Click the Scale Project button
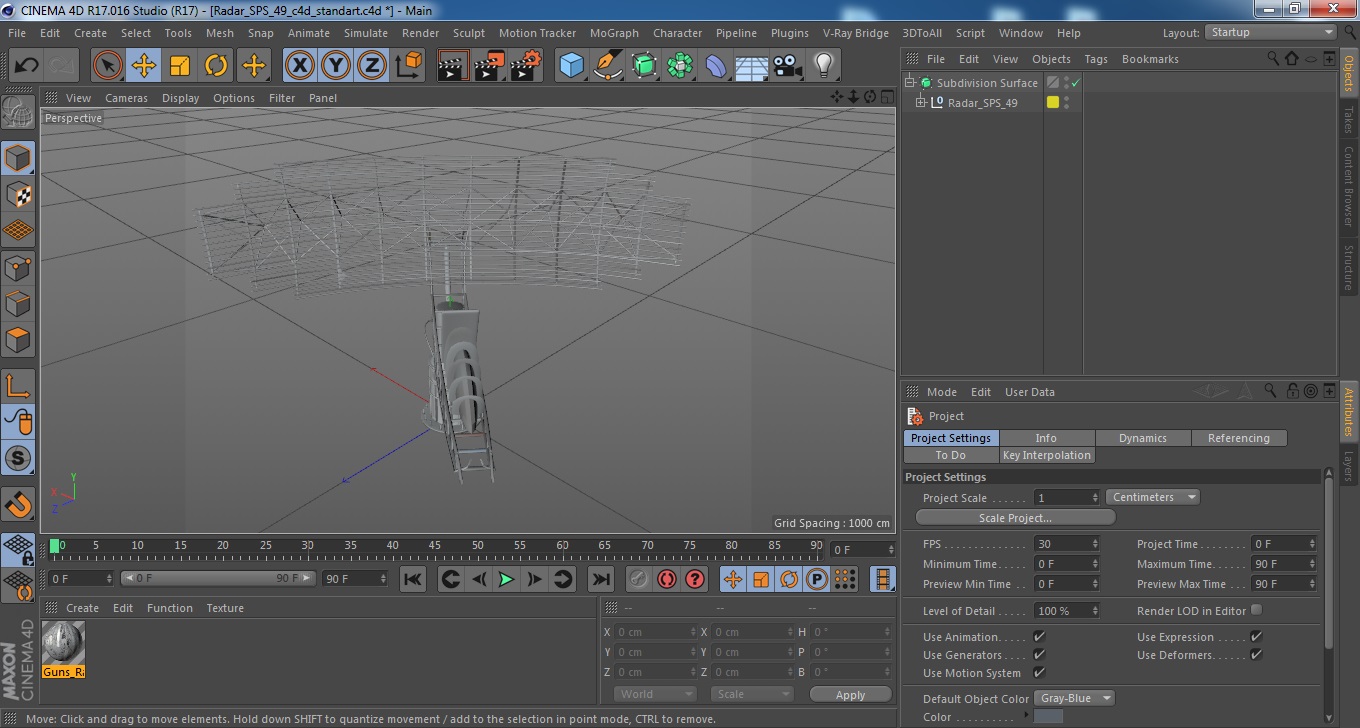 (x=1015, y=518)
